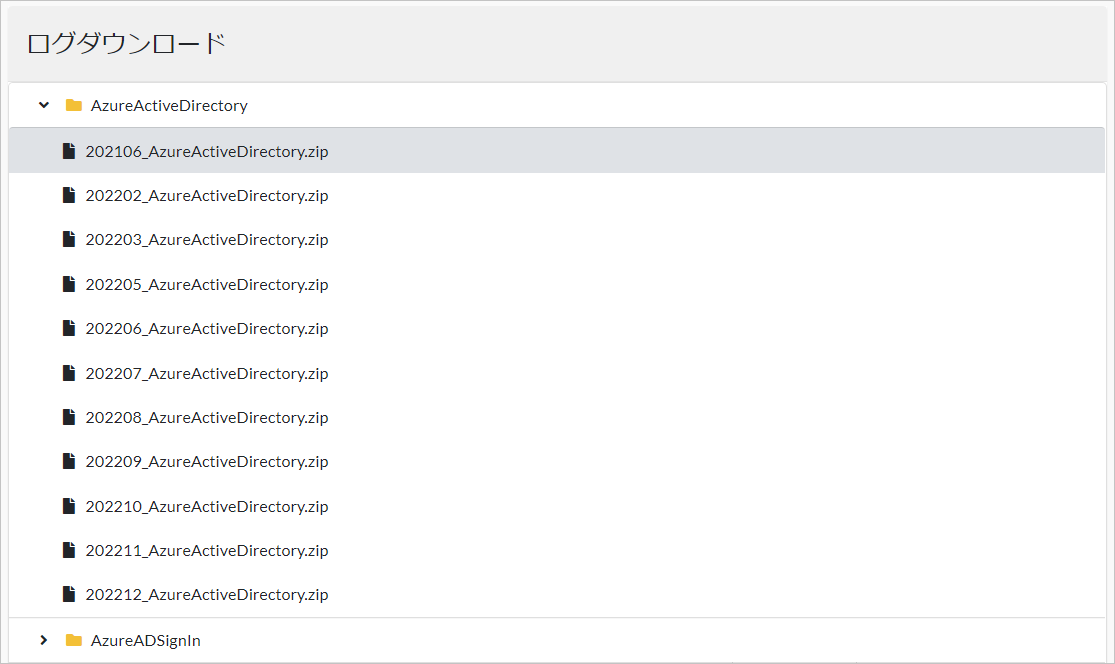The width and height of the screenshot is (1115, 664).
Task: Click file icon for 202210_AzureActiveDirectory.zip
Action: click(69, 505)
